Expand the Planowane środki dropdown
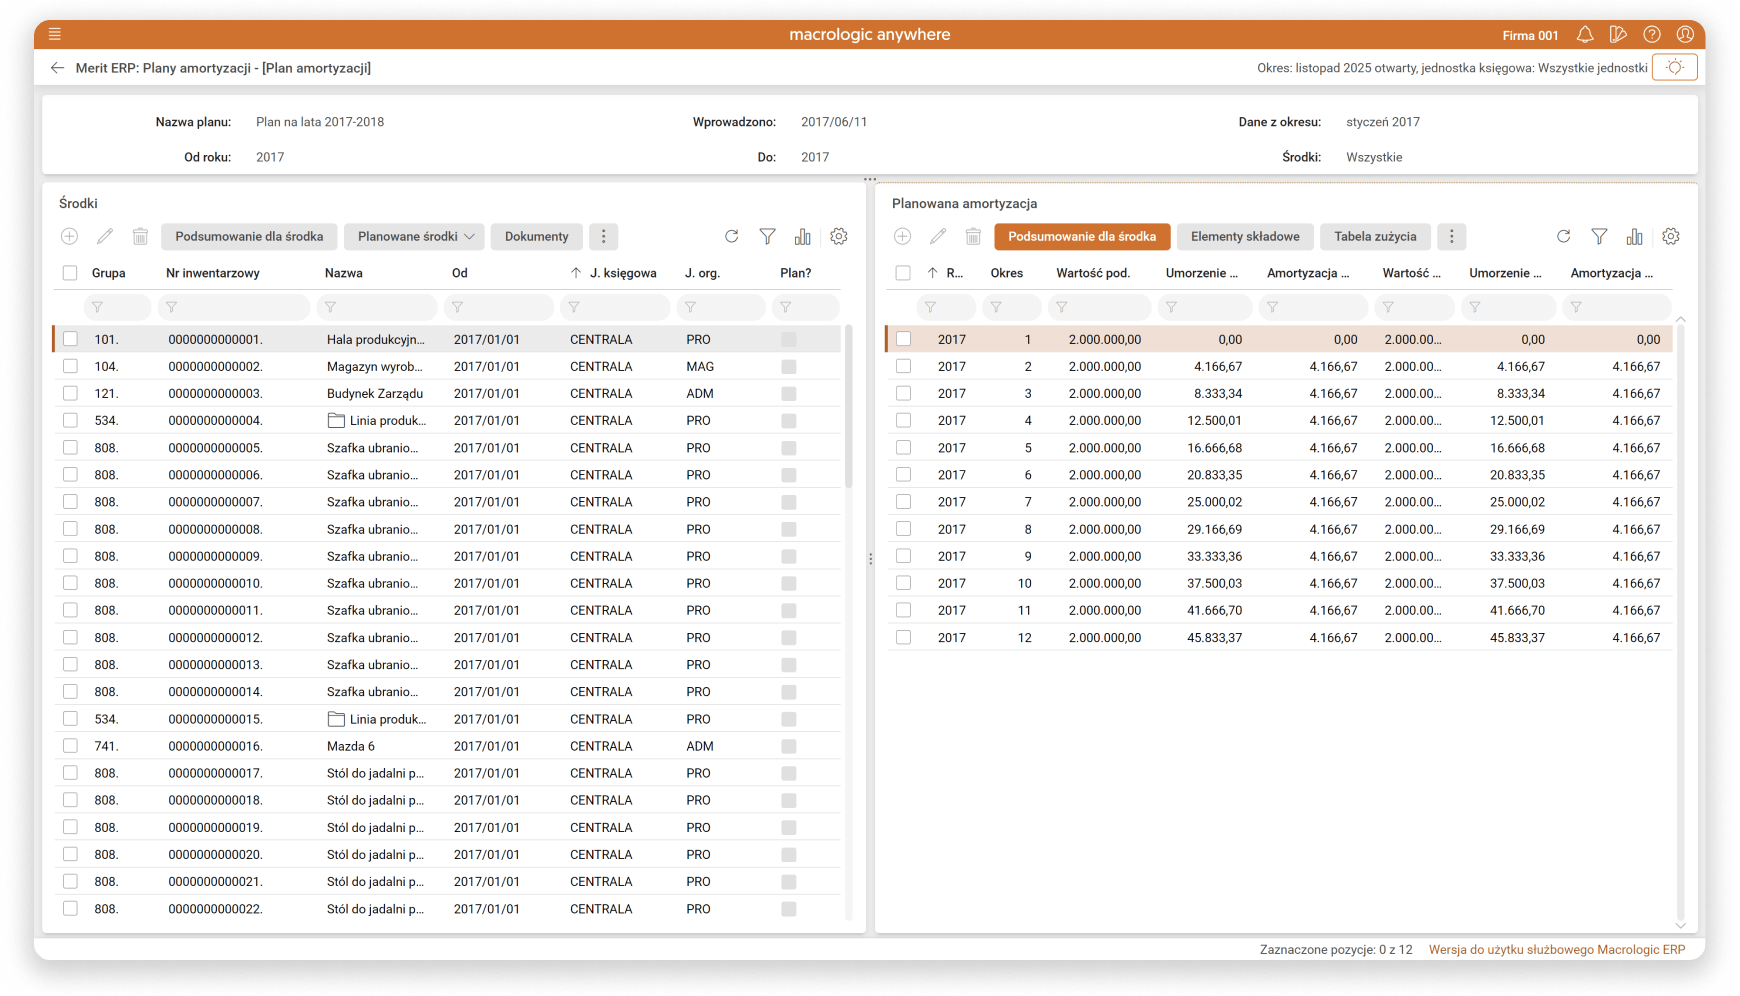This screenshot has width=1740, height=996. coord(415,237)
